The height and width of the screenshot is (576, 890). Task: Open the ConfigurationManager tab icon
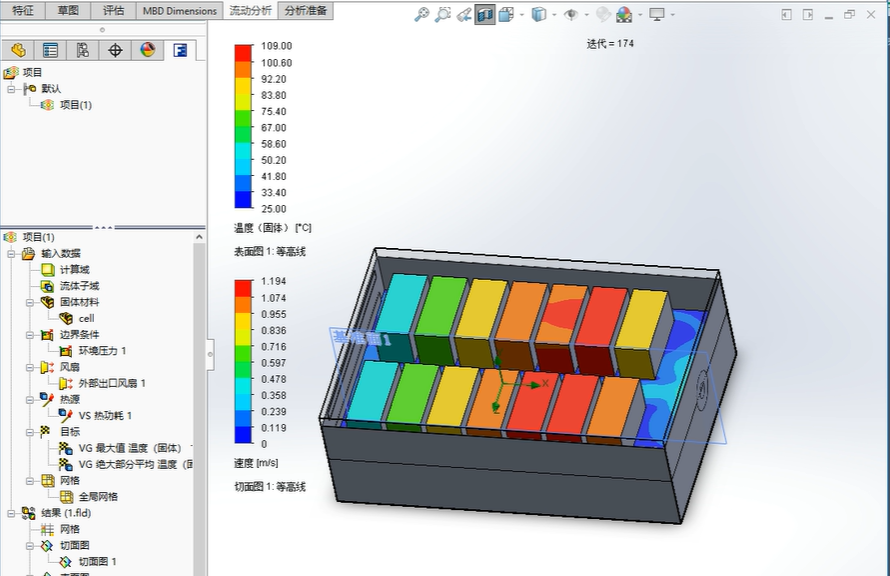[x=83, y=51]
